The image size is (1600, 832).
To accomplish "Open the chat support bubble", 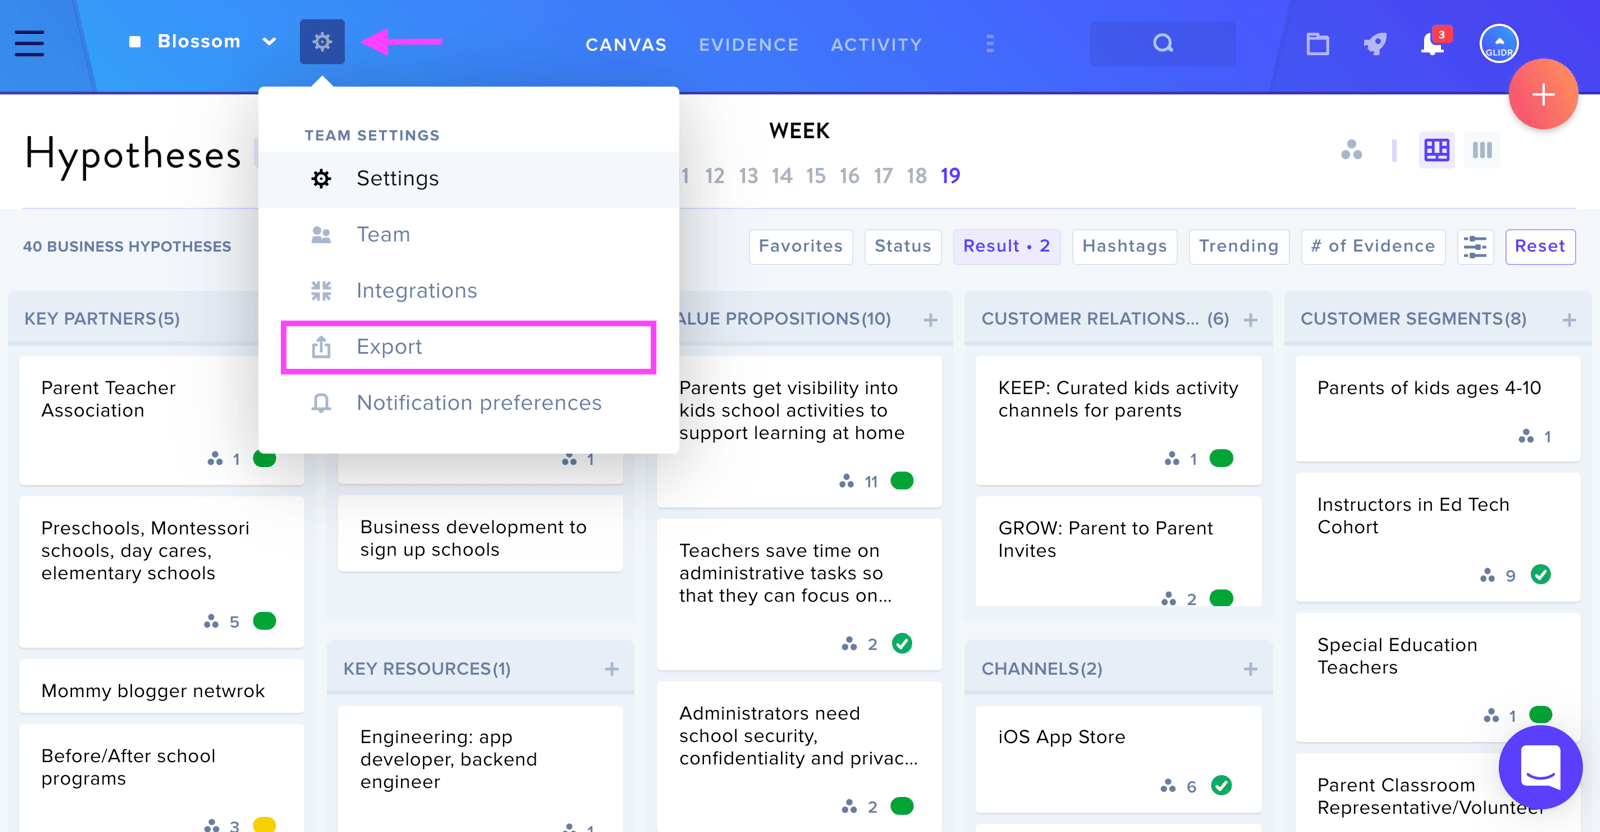I will pyautogui.click(x=1540, y=767).
